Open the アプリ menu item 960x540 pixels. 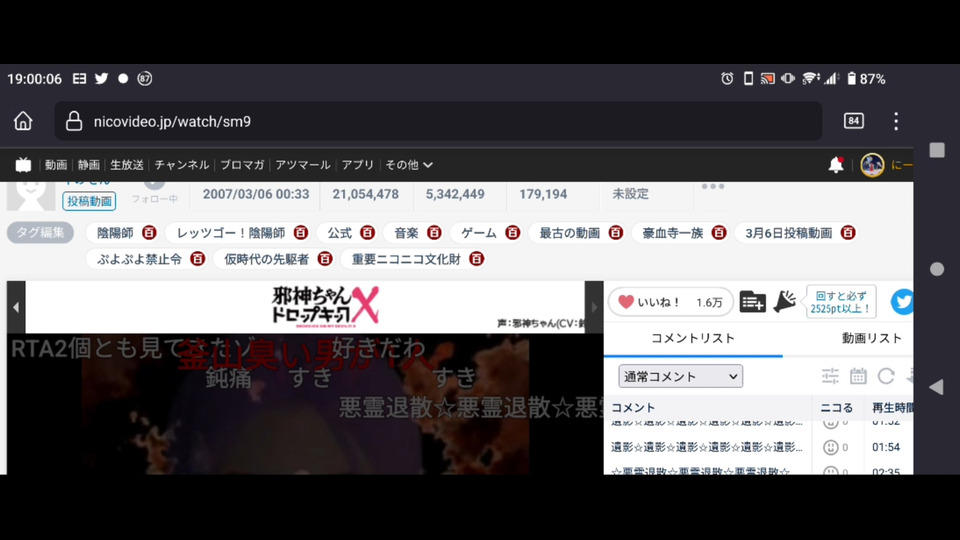point(358,165)
